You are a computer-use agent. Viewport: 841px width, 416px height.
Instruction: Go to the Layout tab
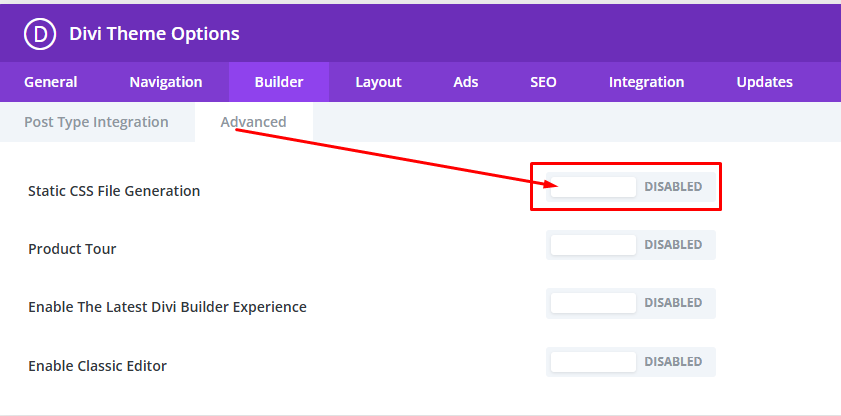[x=378, y=82]
